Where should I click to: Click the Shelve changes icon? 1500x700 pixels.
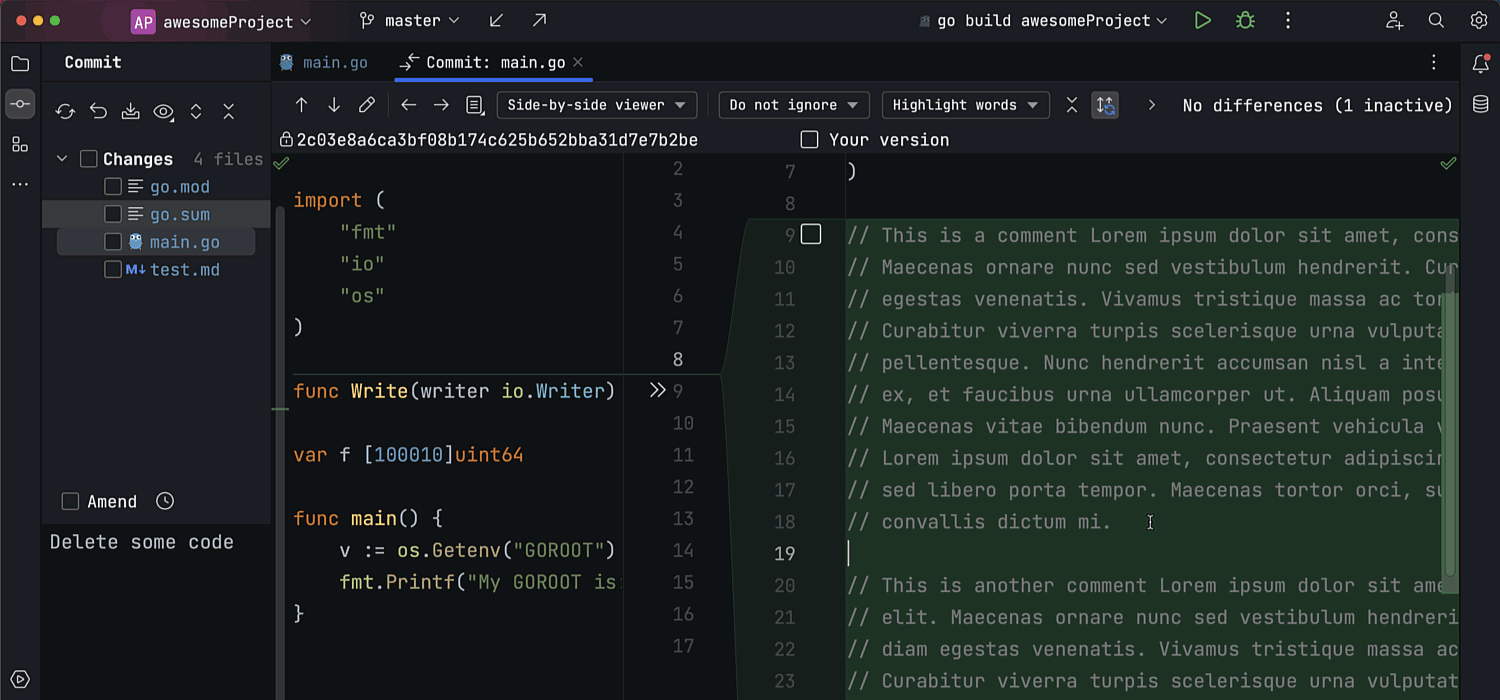[x=130, y=112]
